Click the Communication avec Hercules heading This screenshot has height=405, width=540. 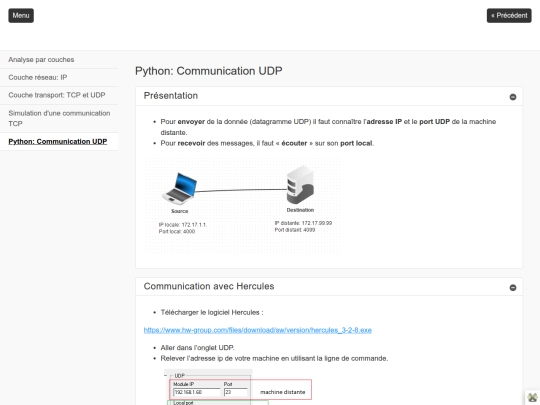coord(209,286)
